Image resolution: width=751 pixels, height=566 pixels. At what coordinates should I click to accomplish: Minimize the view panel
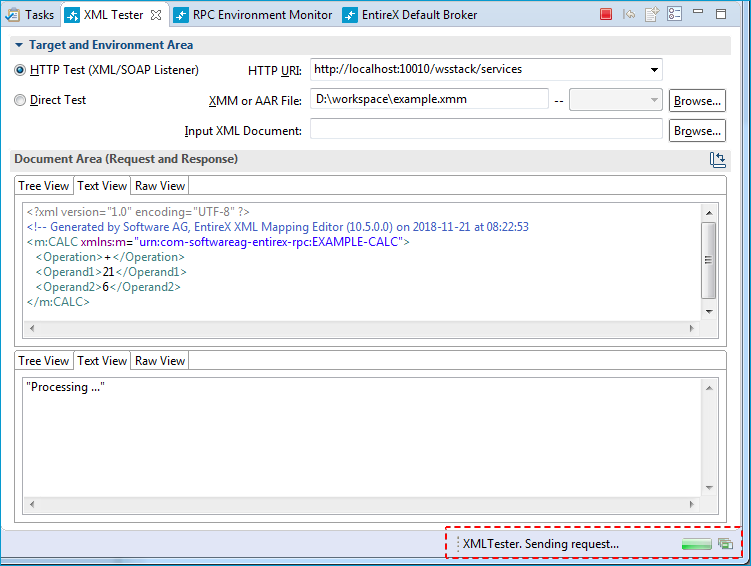(x=698, y=11)
